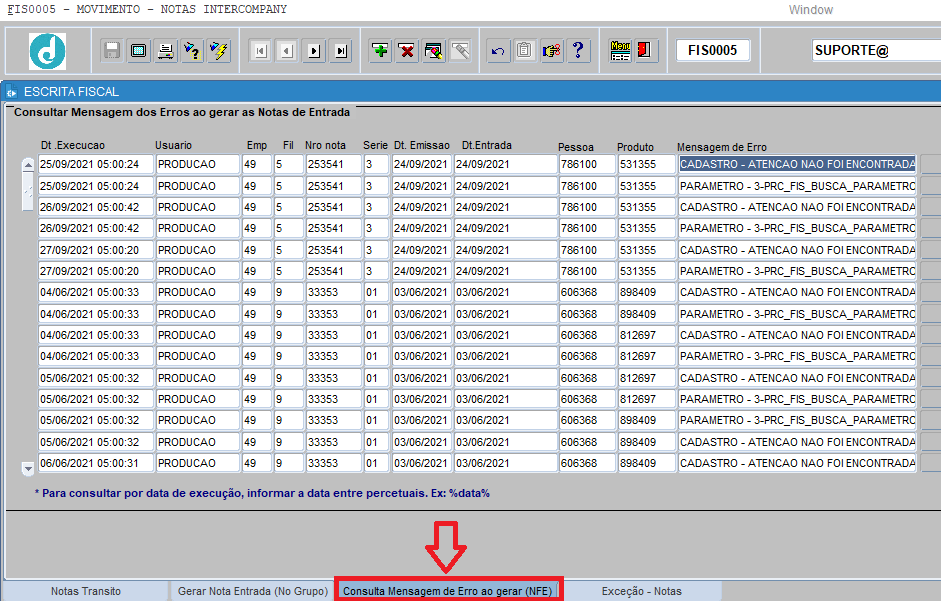Screen dimensions: 941x601
Task: Click the Execute Query lightning icon
Action: (219, 51)
